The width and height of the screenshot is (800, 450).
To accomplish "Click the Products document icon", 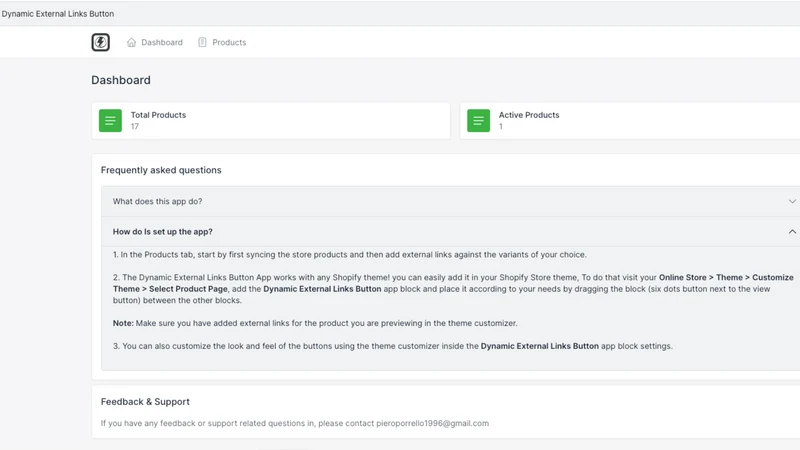I will pos(203,42).
